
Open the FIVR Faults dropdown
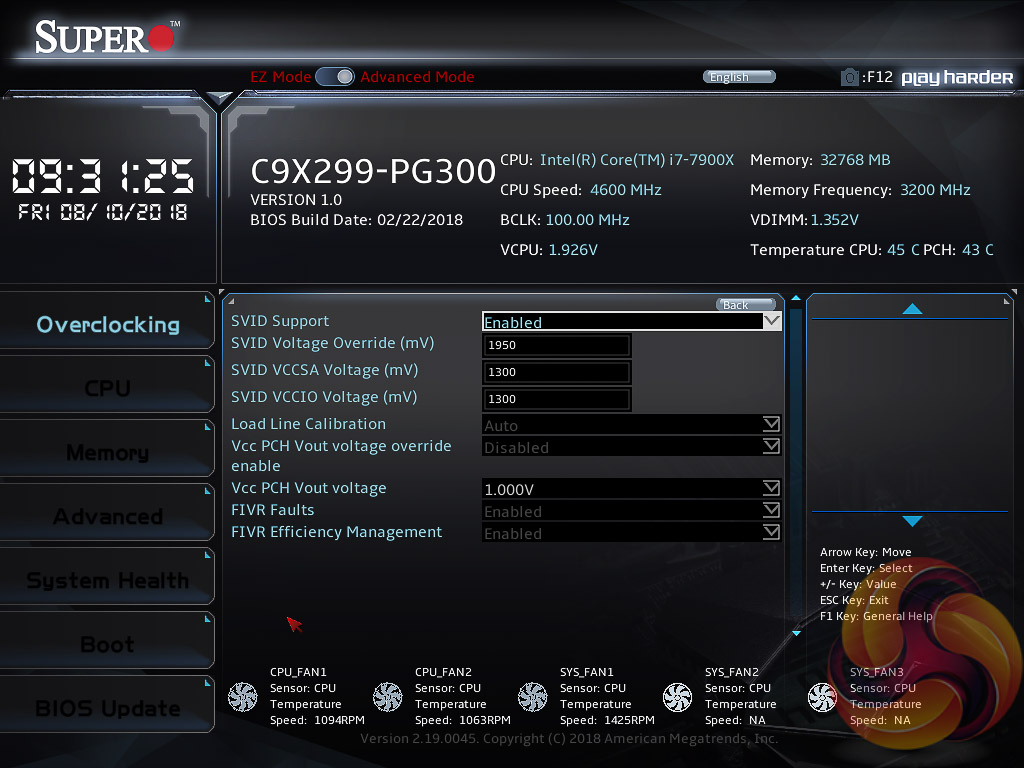(632, 511)
